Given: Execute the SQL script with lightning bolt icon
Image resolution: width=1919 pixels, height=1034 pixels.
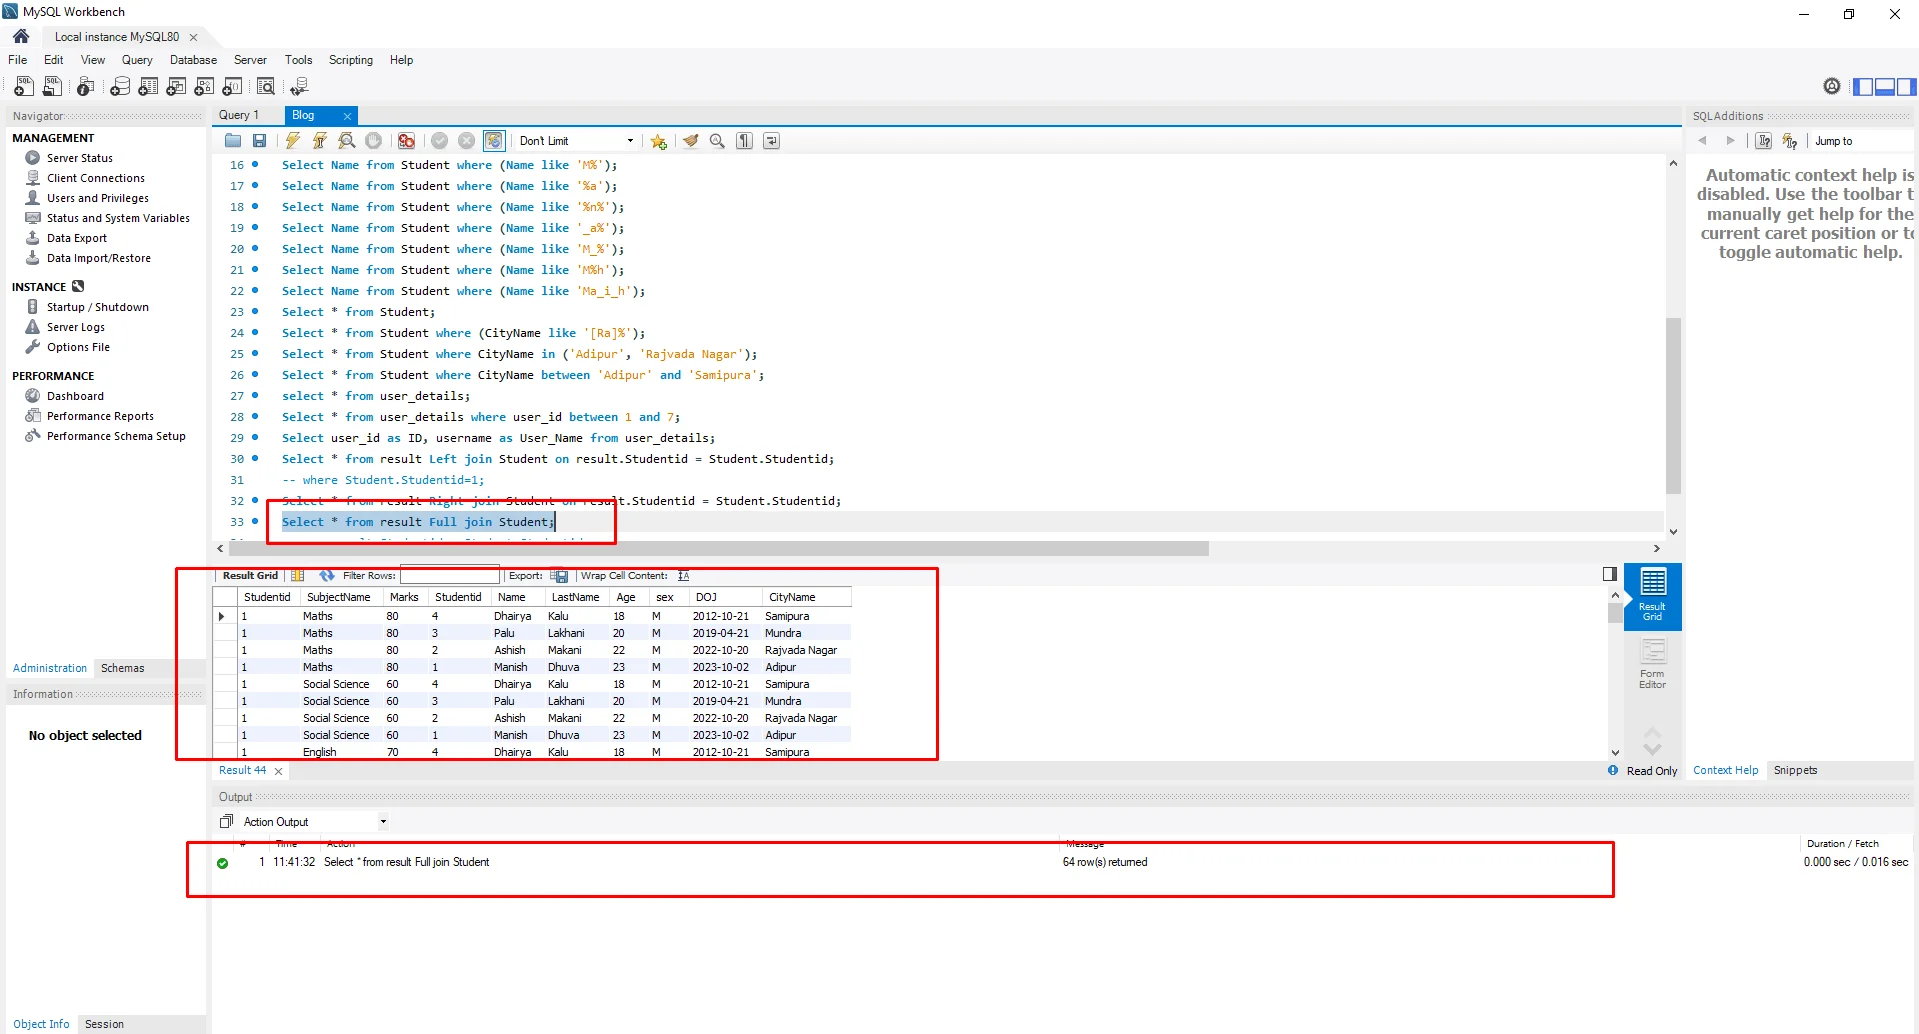Looking at the screenshot, I should 292,141.
